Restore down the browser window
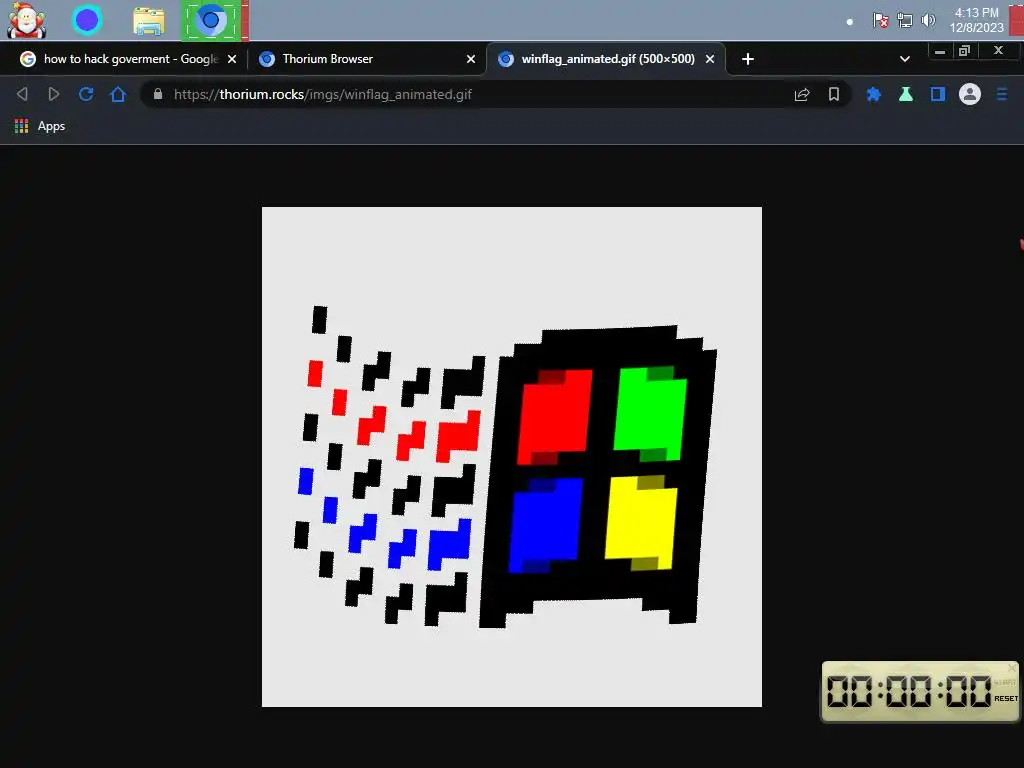The image size is (1024, 768). [965, 51]
